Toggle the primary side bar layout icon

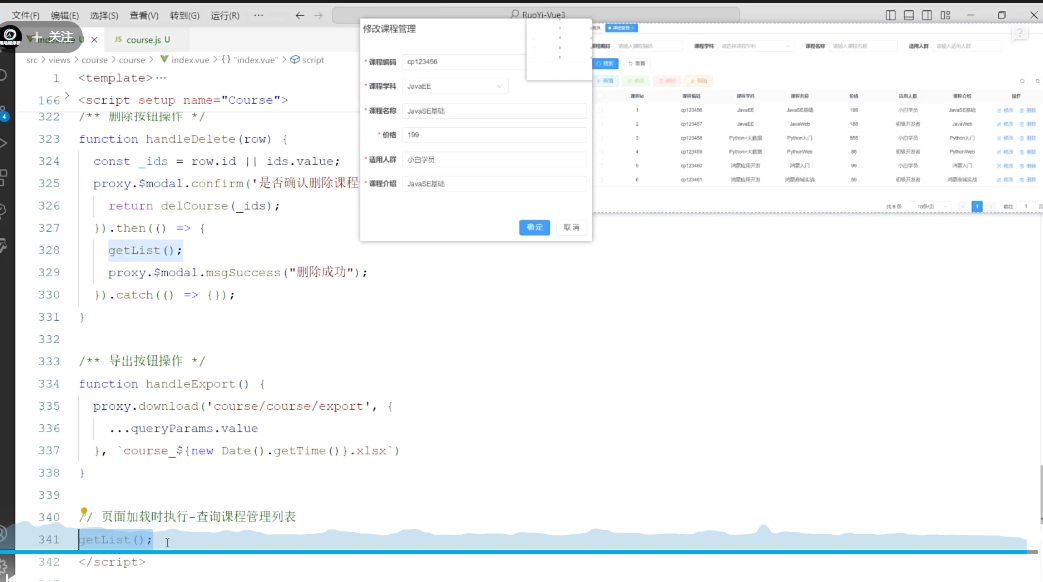coord(891,15)
